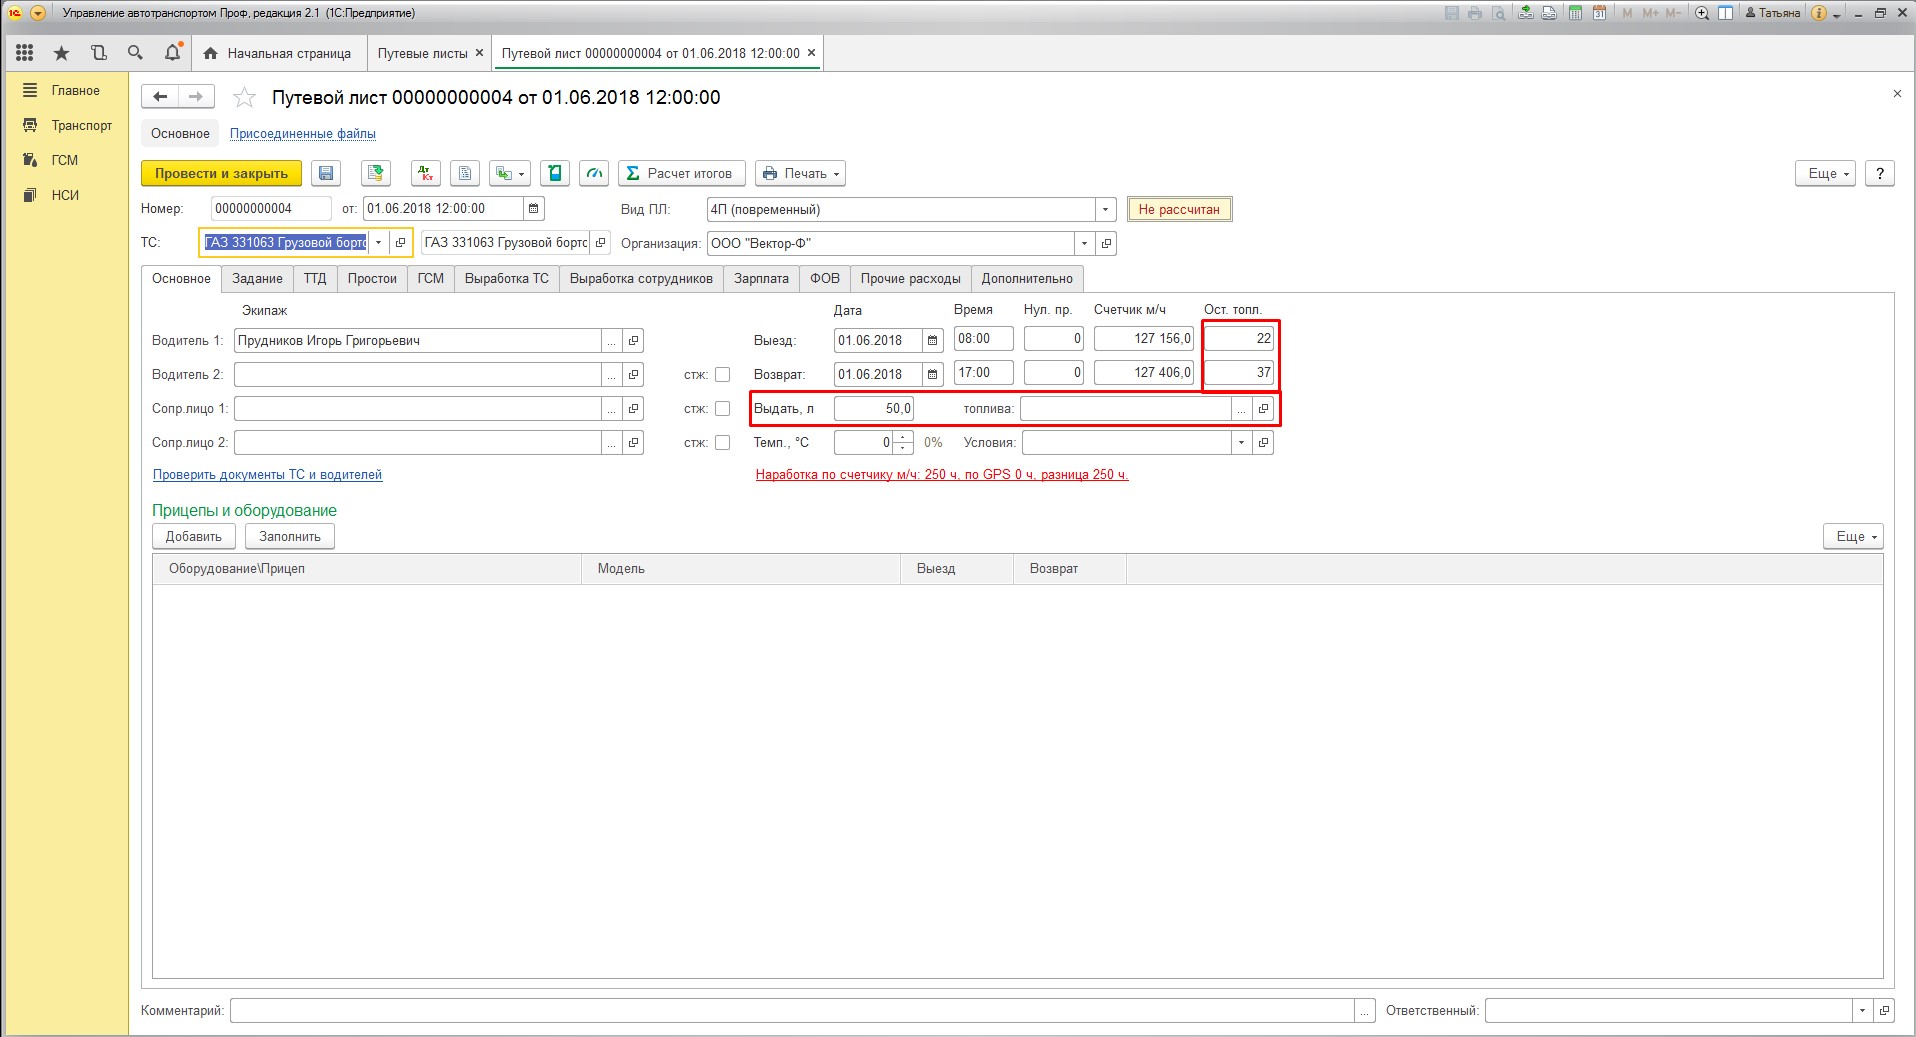
Task: Click the Провести и закрыть button
Action: click(221, 174)
